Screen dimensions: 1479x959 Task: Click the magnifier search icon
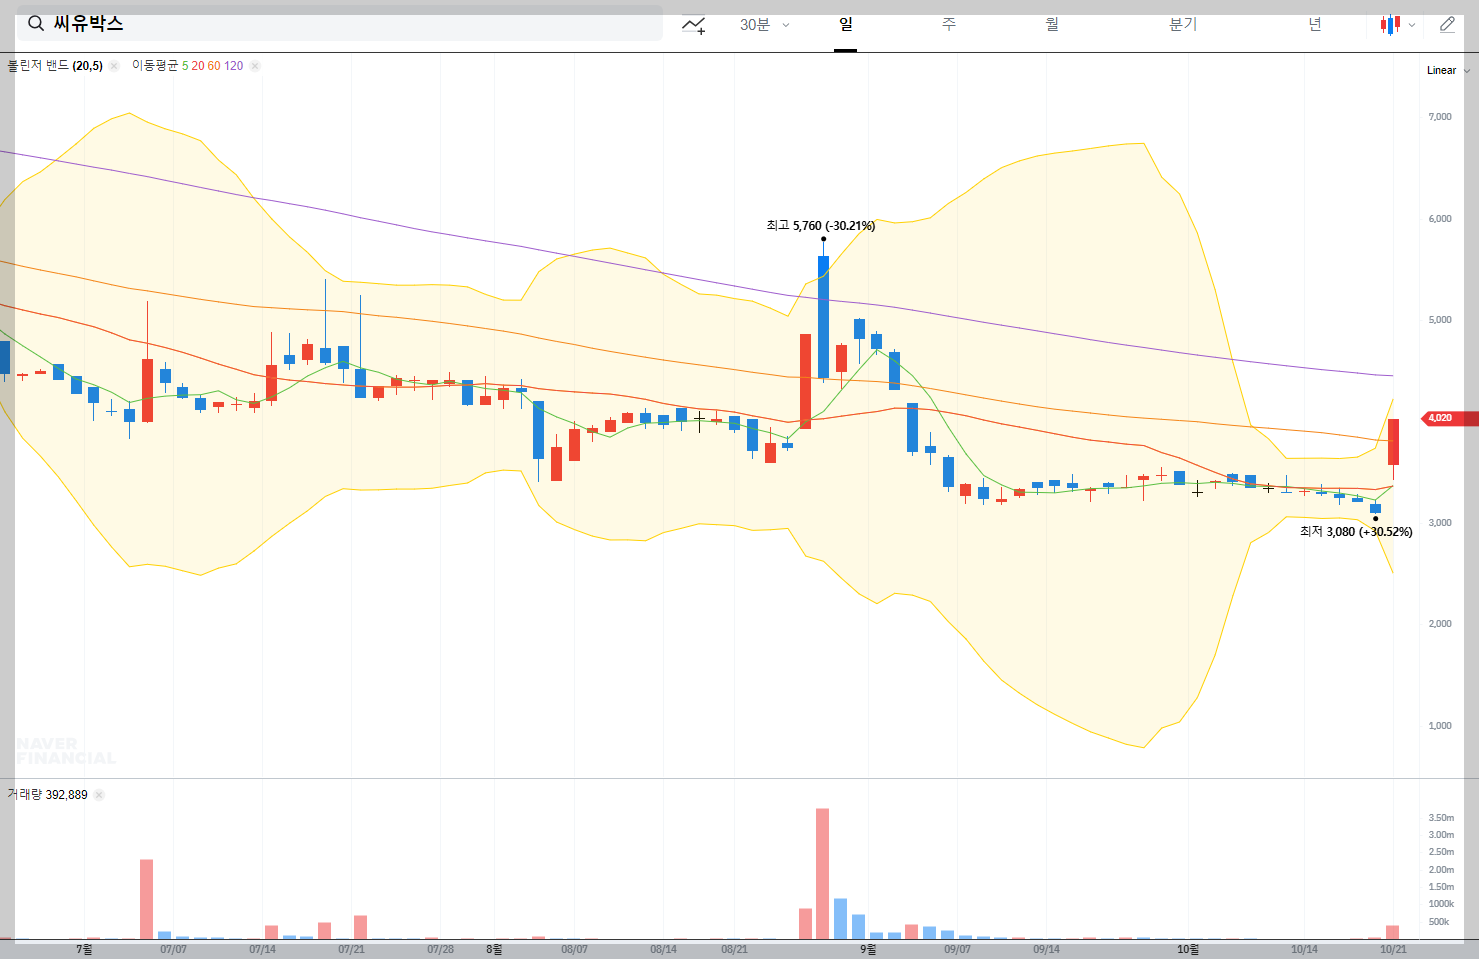(35, 24)
